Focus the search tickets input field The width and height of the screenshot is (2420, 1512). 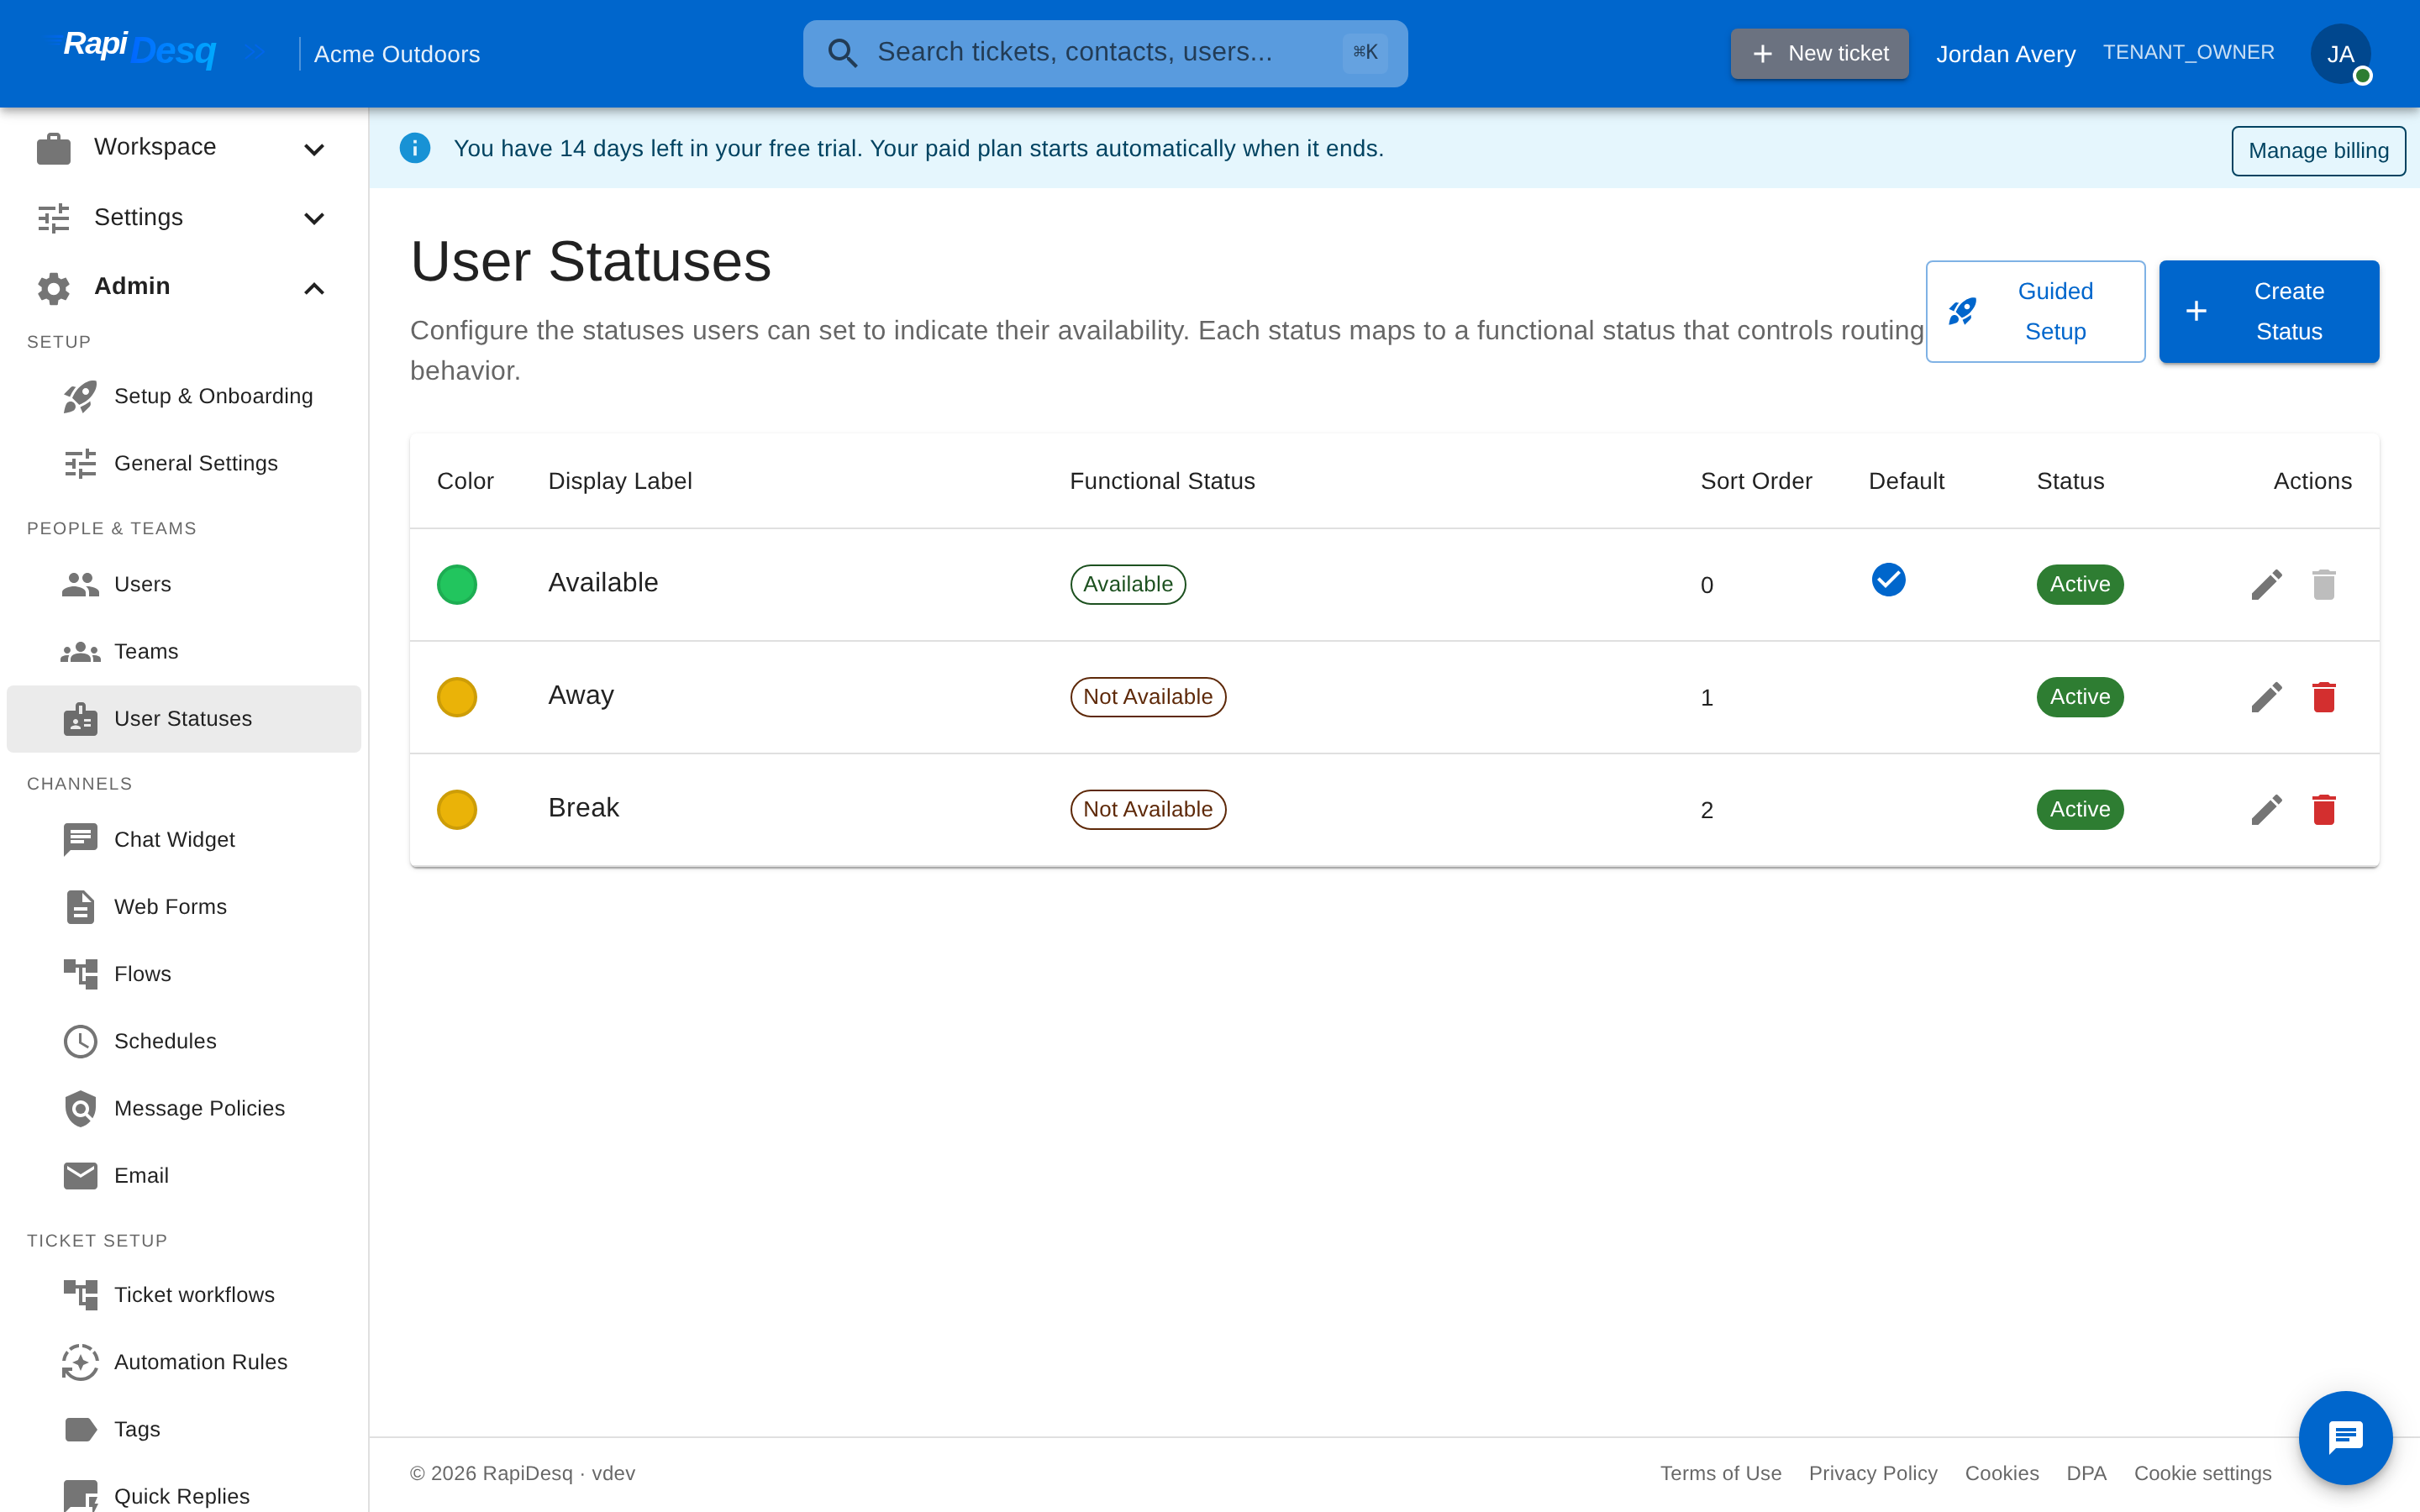[x=1105, y=53]
